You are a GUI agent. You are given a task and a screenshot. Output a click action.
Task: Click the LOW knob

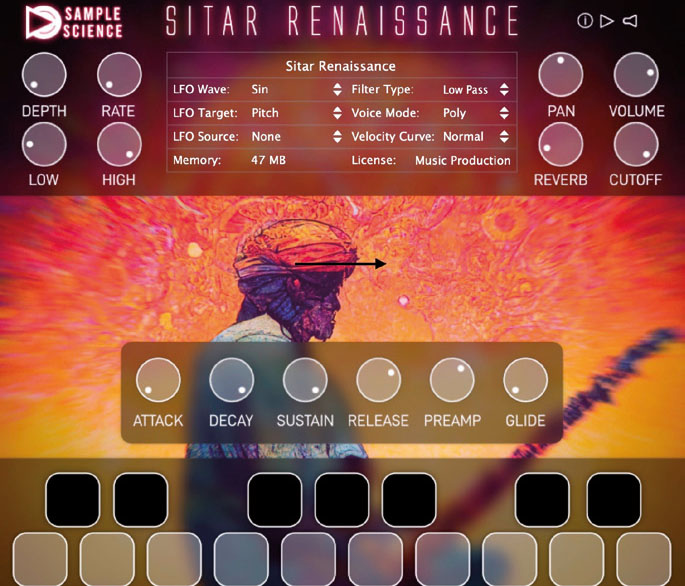pos(44,144)
